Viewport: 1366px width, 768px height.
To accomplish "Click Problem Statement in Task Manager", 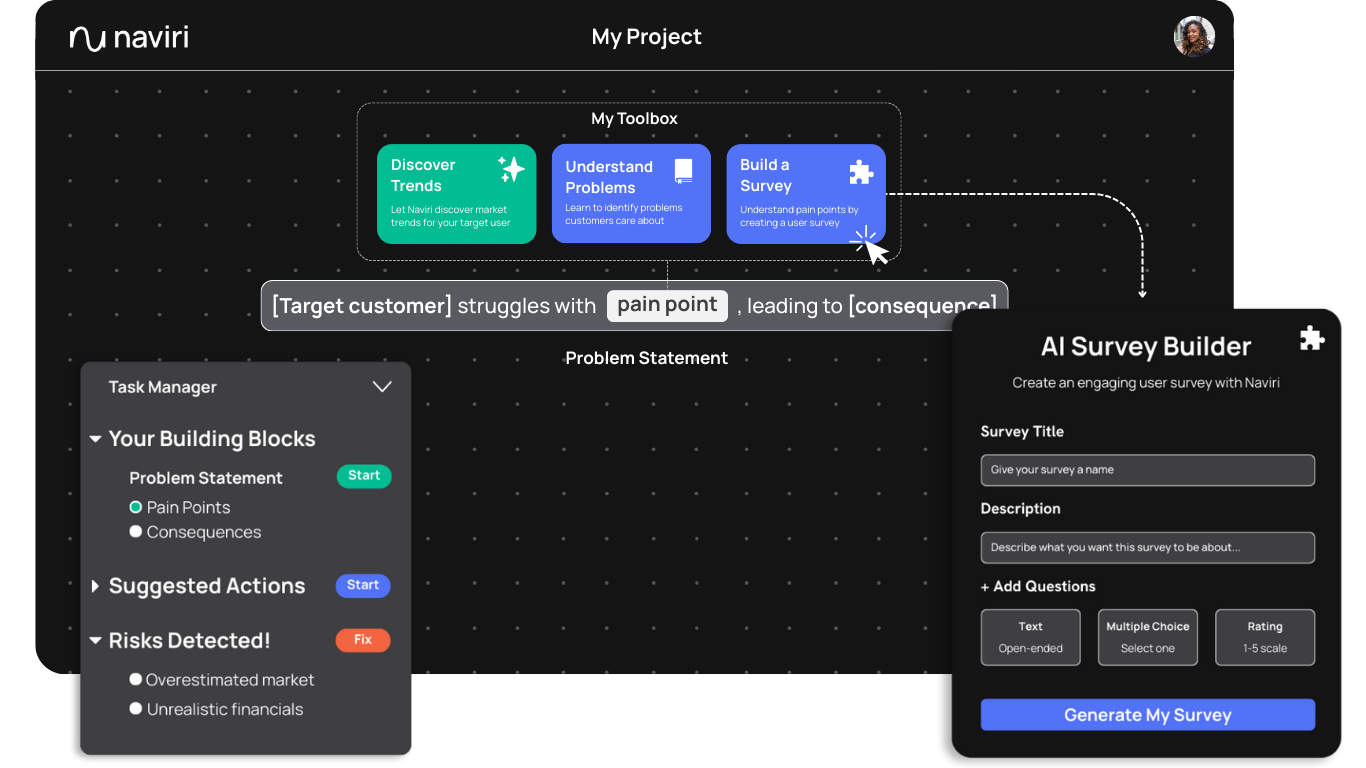I will [x=206, y=478].
